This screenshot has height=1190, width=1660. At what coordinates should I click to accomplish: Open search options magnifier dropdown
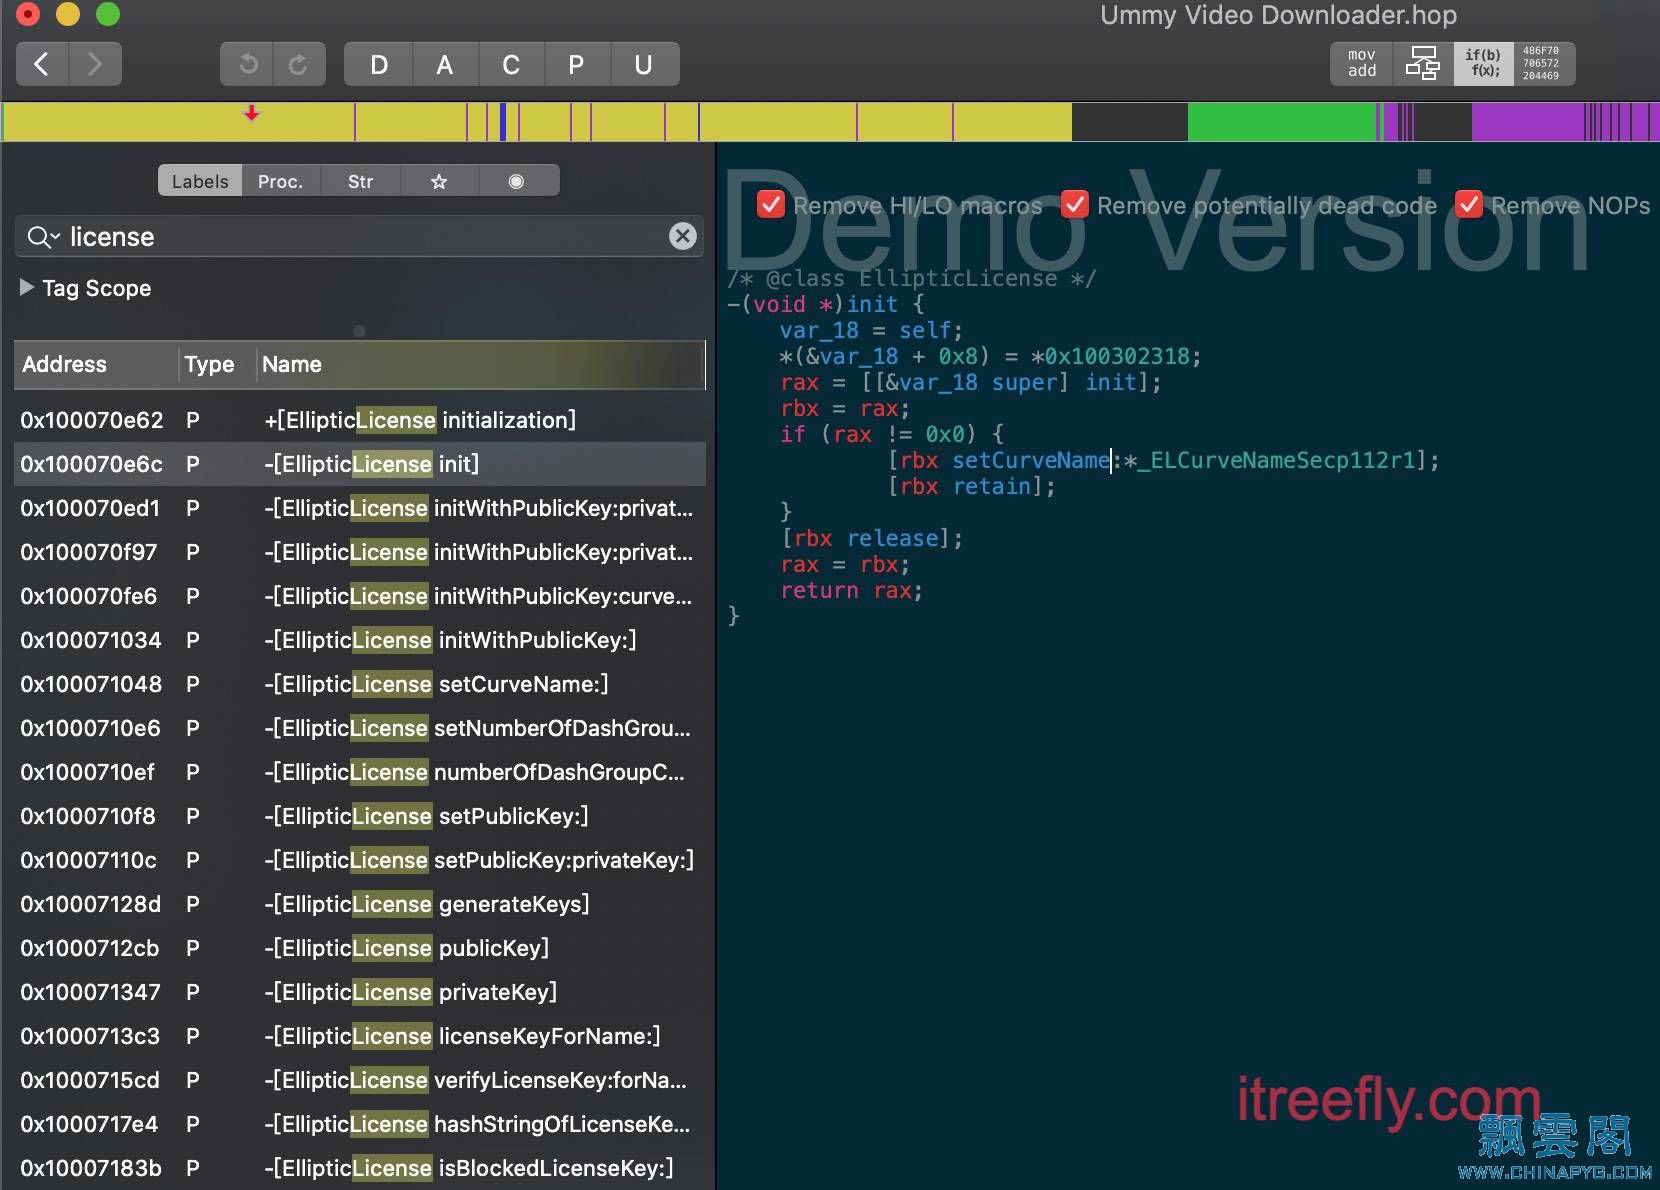click(x=44, y=237)
